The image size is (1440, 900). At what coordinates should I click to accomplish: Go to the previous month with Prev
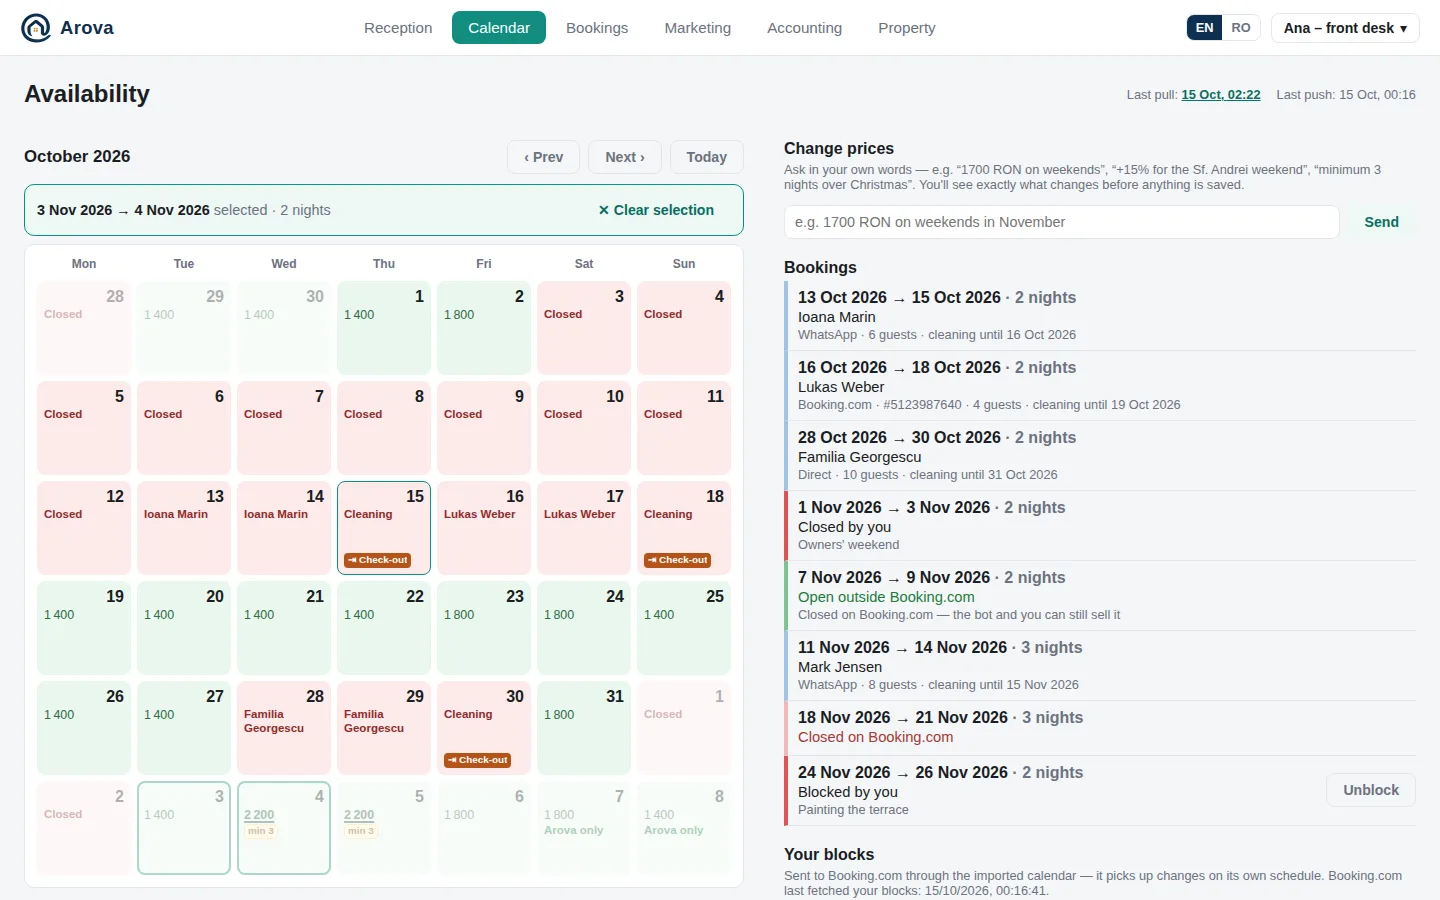point(543,157)
